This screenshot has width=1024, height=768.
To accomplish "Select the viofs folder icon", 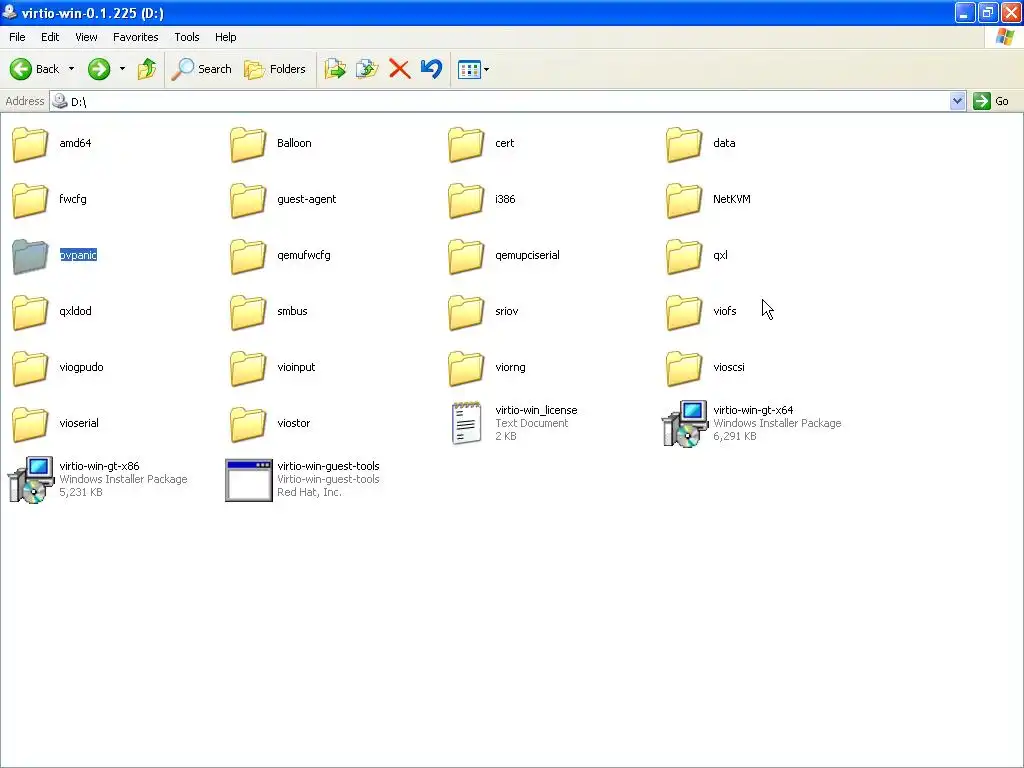I will click(x=684, y=312).
